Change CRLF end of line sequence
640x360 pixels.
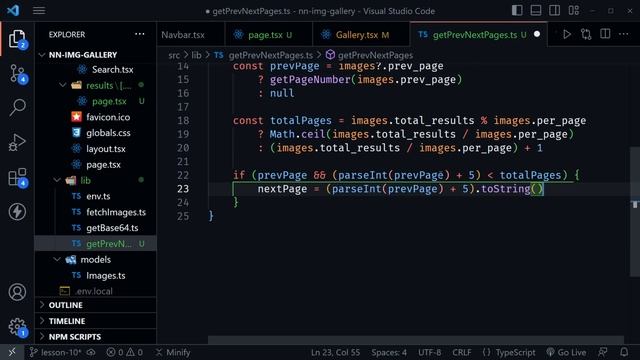coord(462,352)
